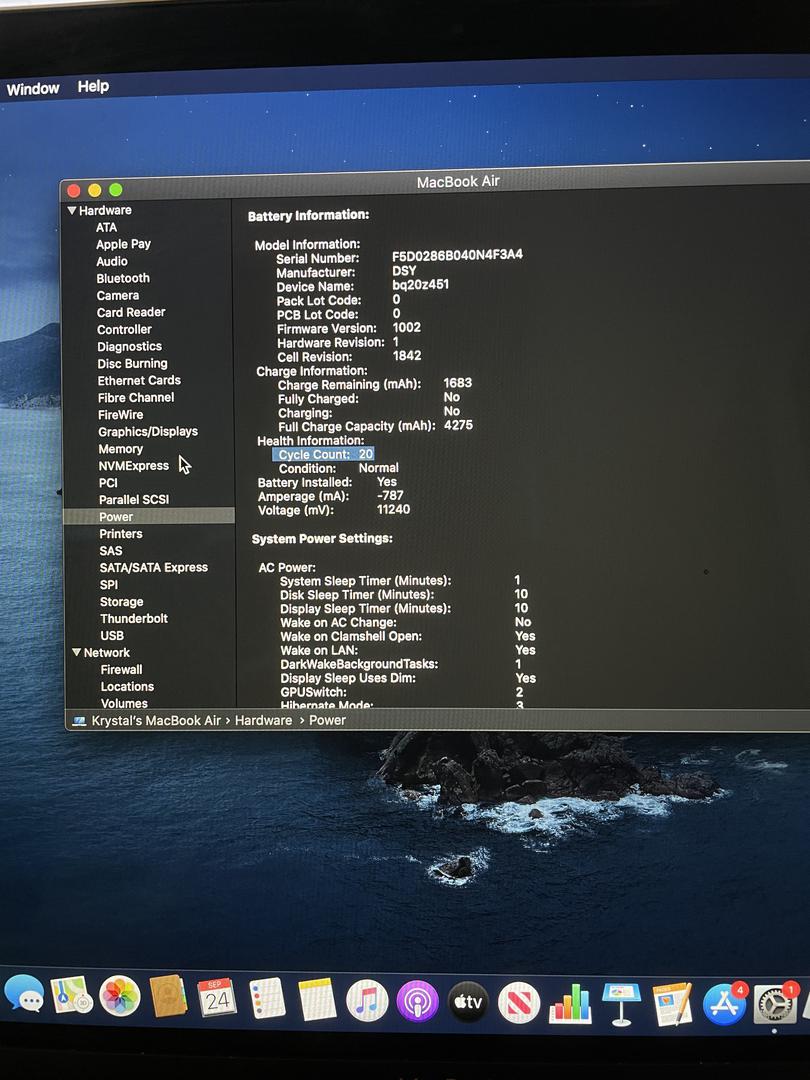Select SPI in the sidebar

109,585
